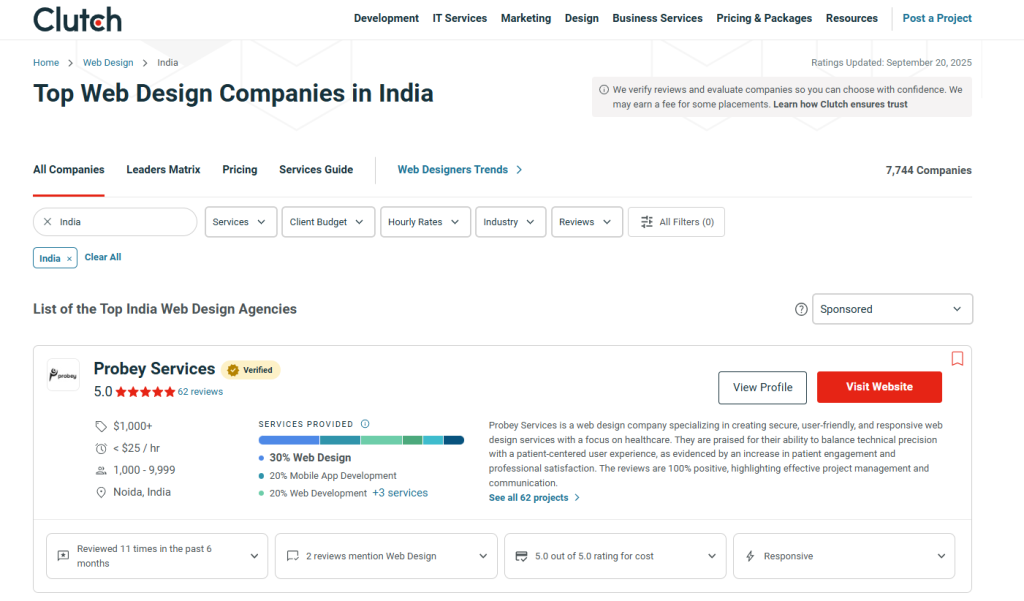Open the Sponsored sort dropdown
1024x601 pixels.
tap(892, 310)
